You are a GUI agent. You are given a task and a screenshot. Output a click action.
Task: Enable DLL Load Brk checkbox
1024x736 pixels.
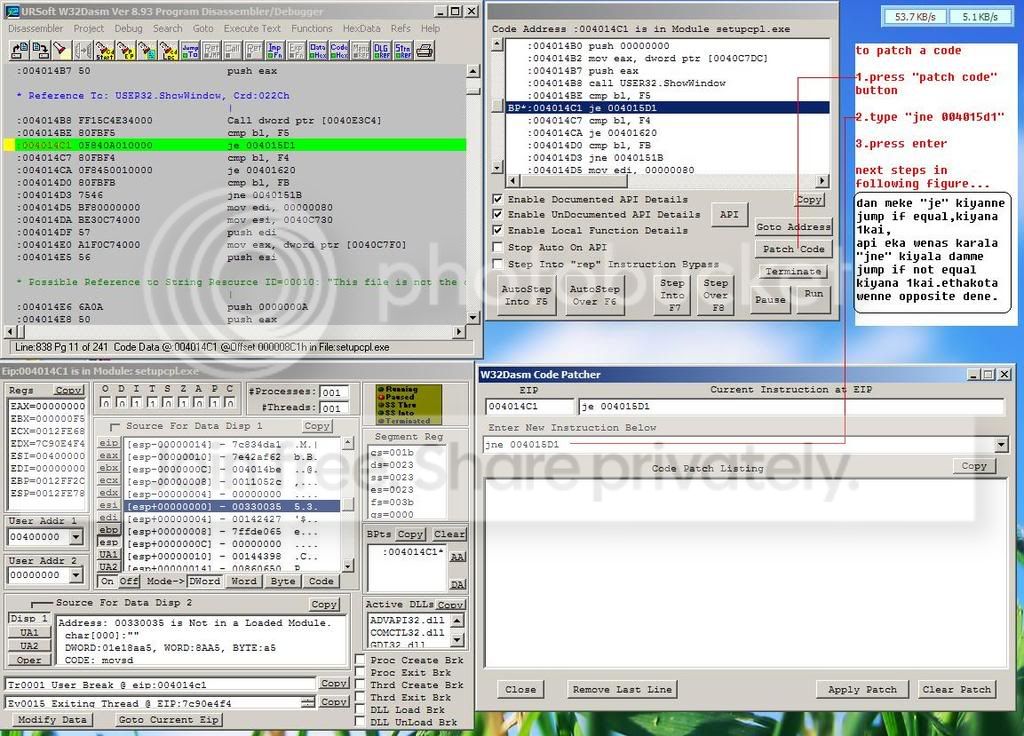pyautogui.click(x=360, y=709)
